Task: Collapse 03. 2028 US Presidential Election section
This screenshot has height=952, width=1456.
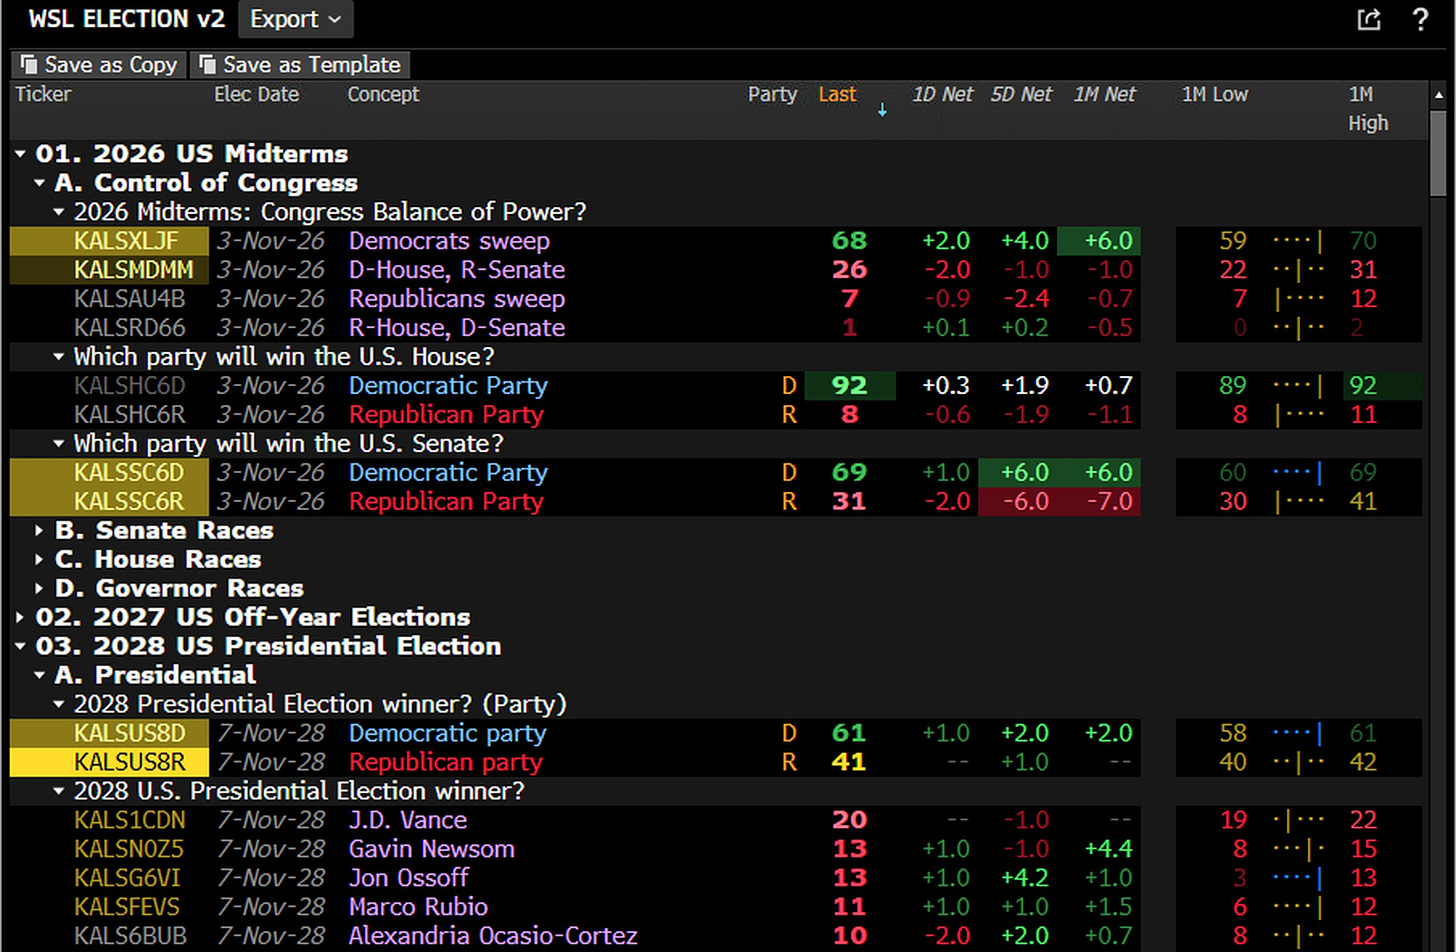Action: [x=21, y=647]
